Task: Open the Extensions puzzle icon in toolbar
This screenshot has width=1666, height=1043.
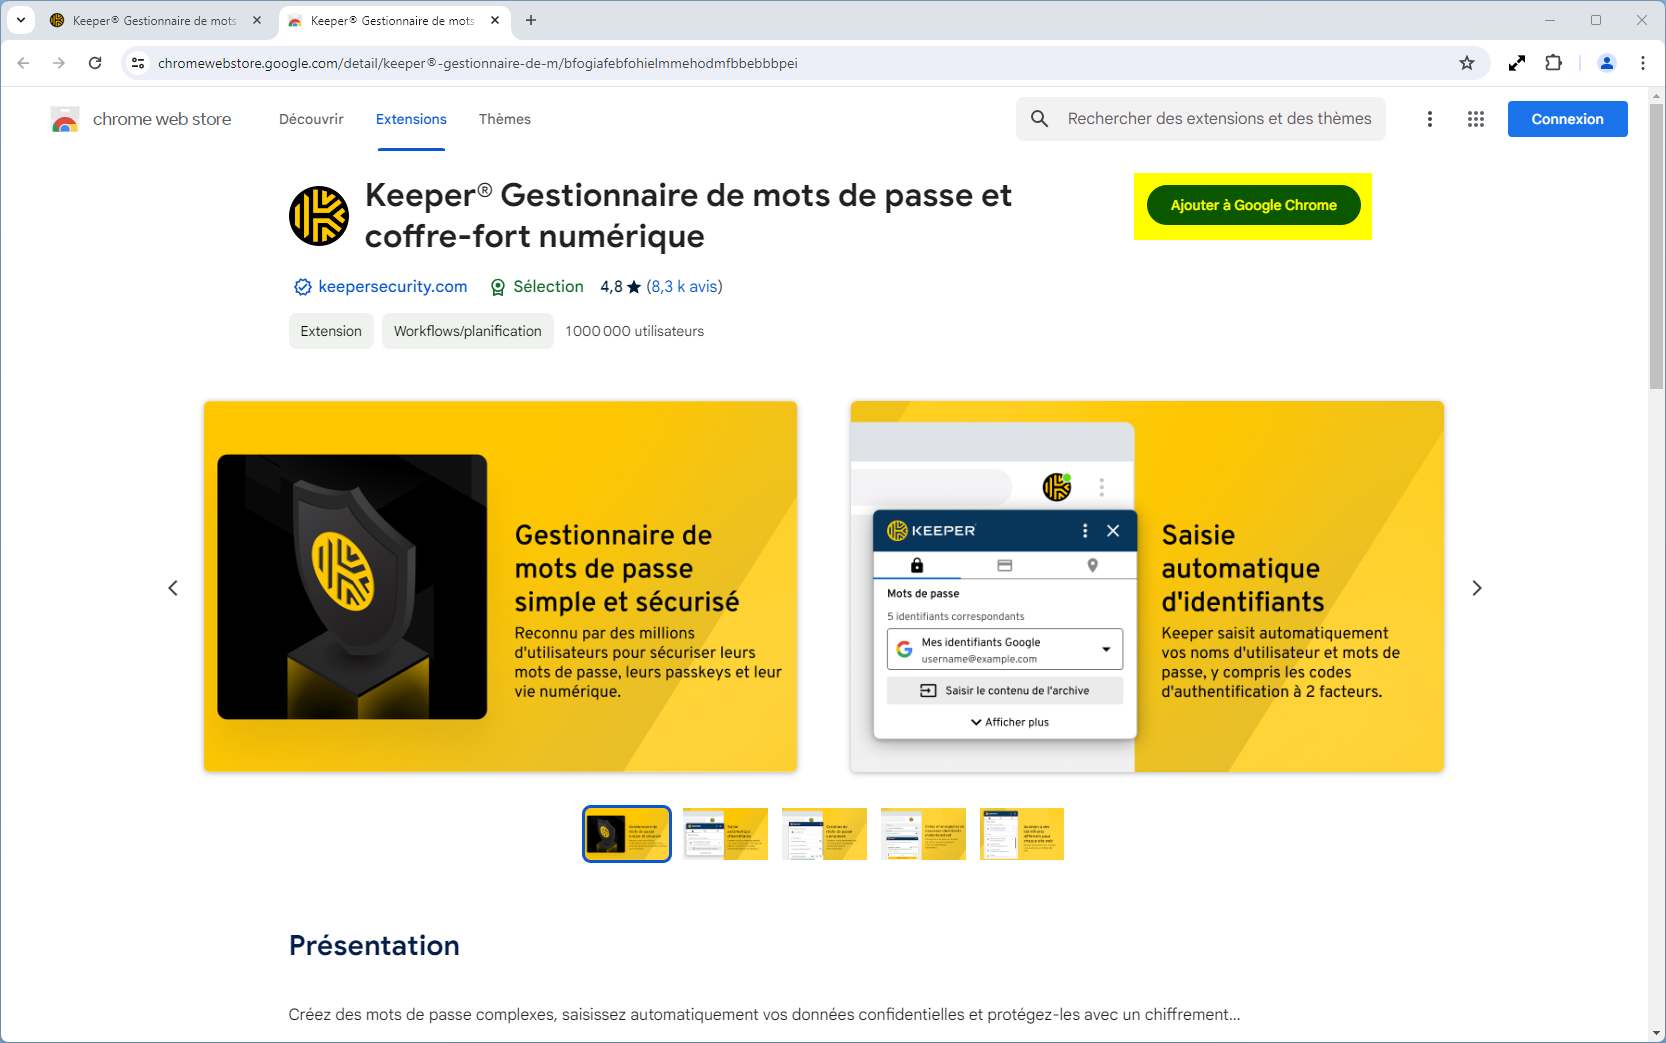Action: [1553, 63]
